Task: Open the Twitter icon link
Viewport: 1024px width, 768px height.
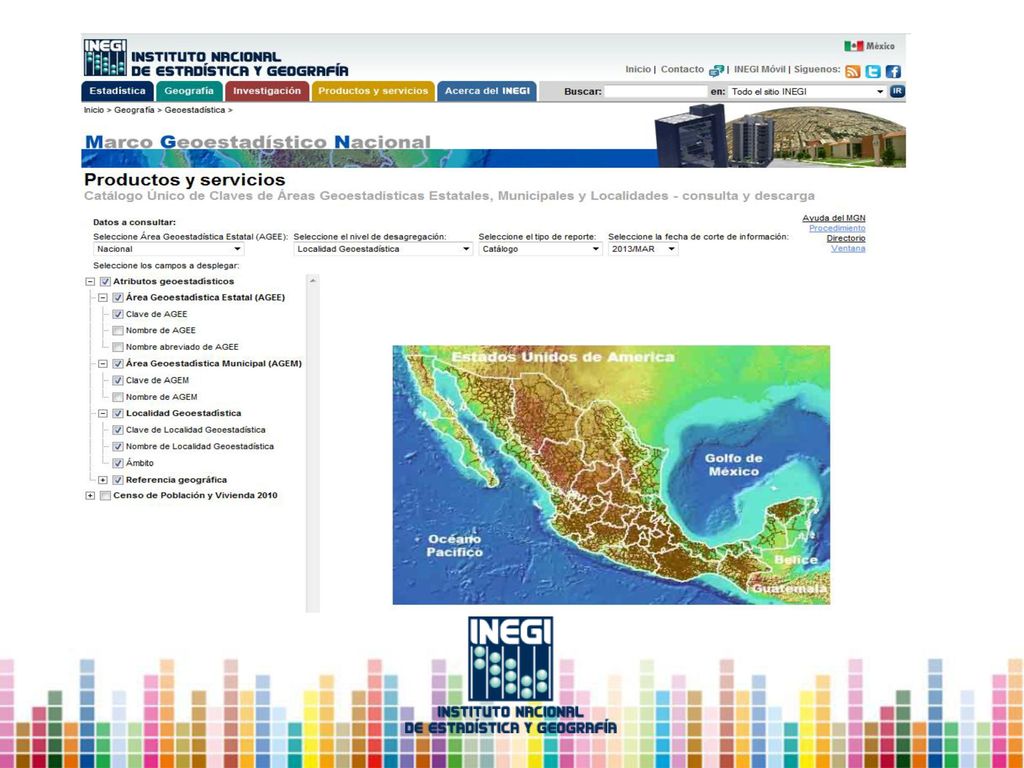Action: click(872, 71)
